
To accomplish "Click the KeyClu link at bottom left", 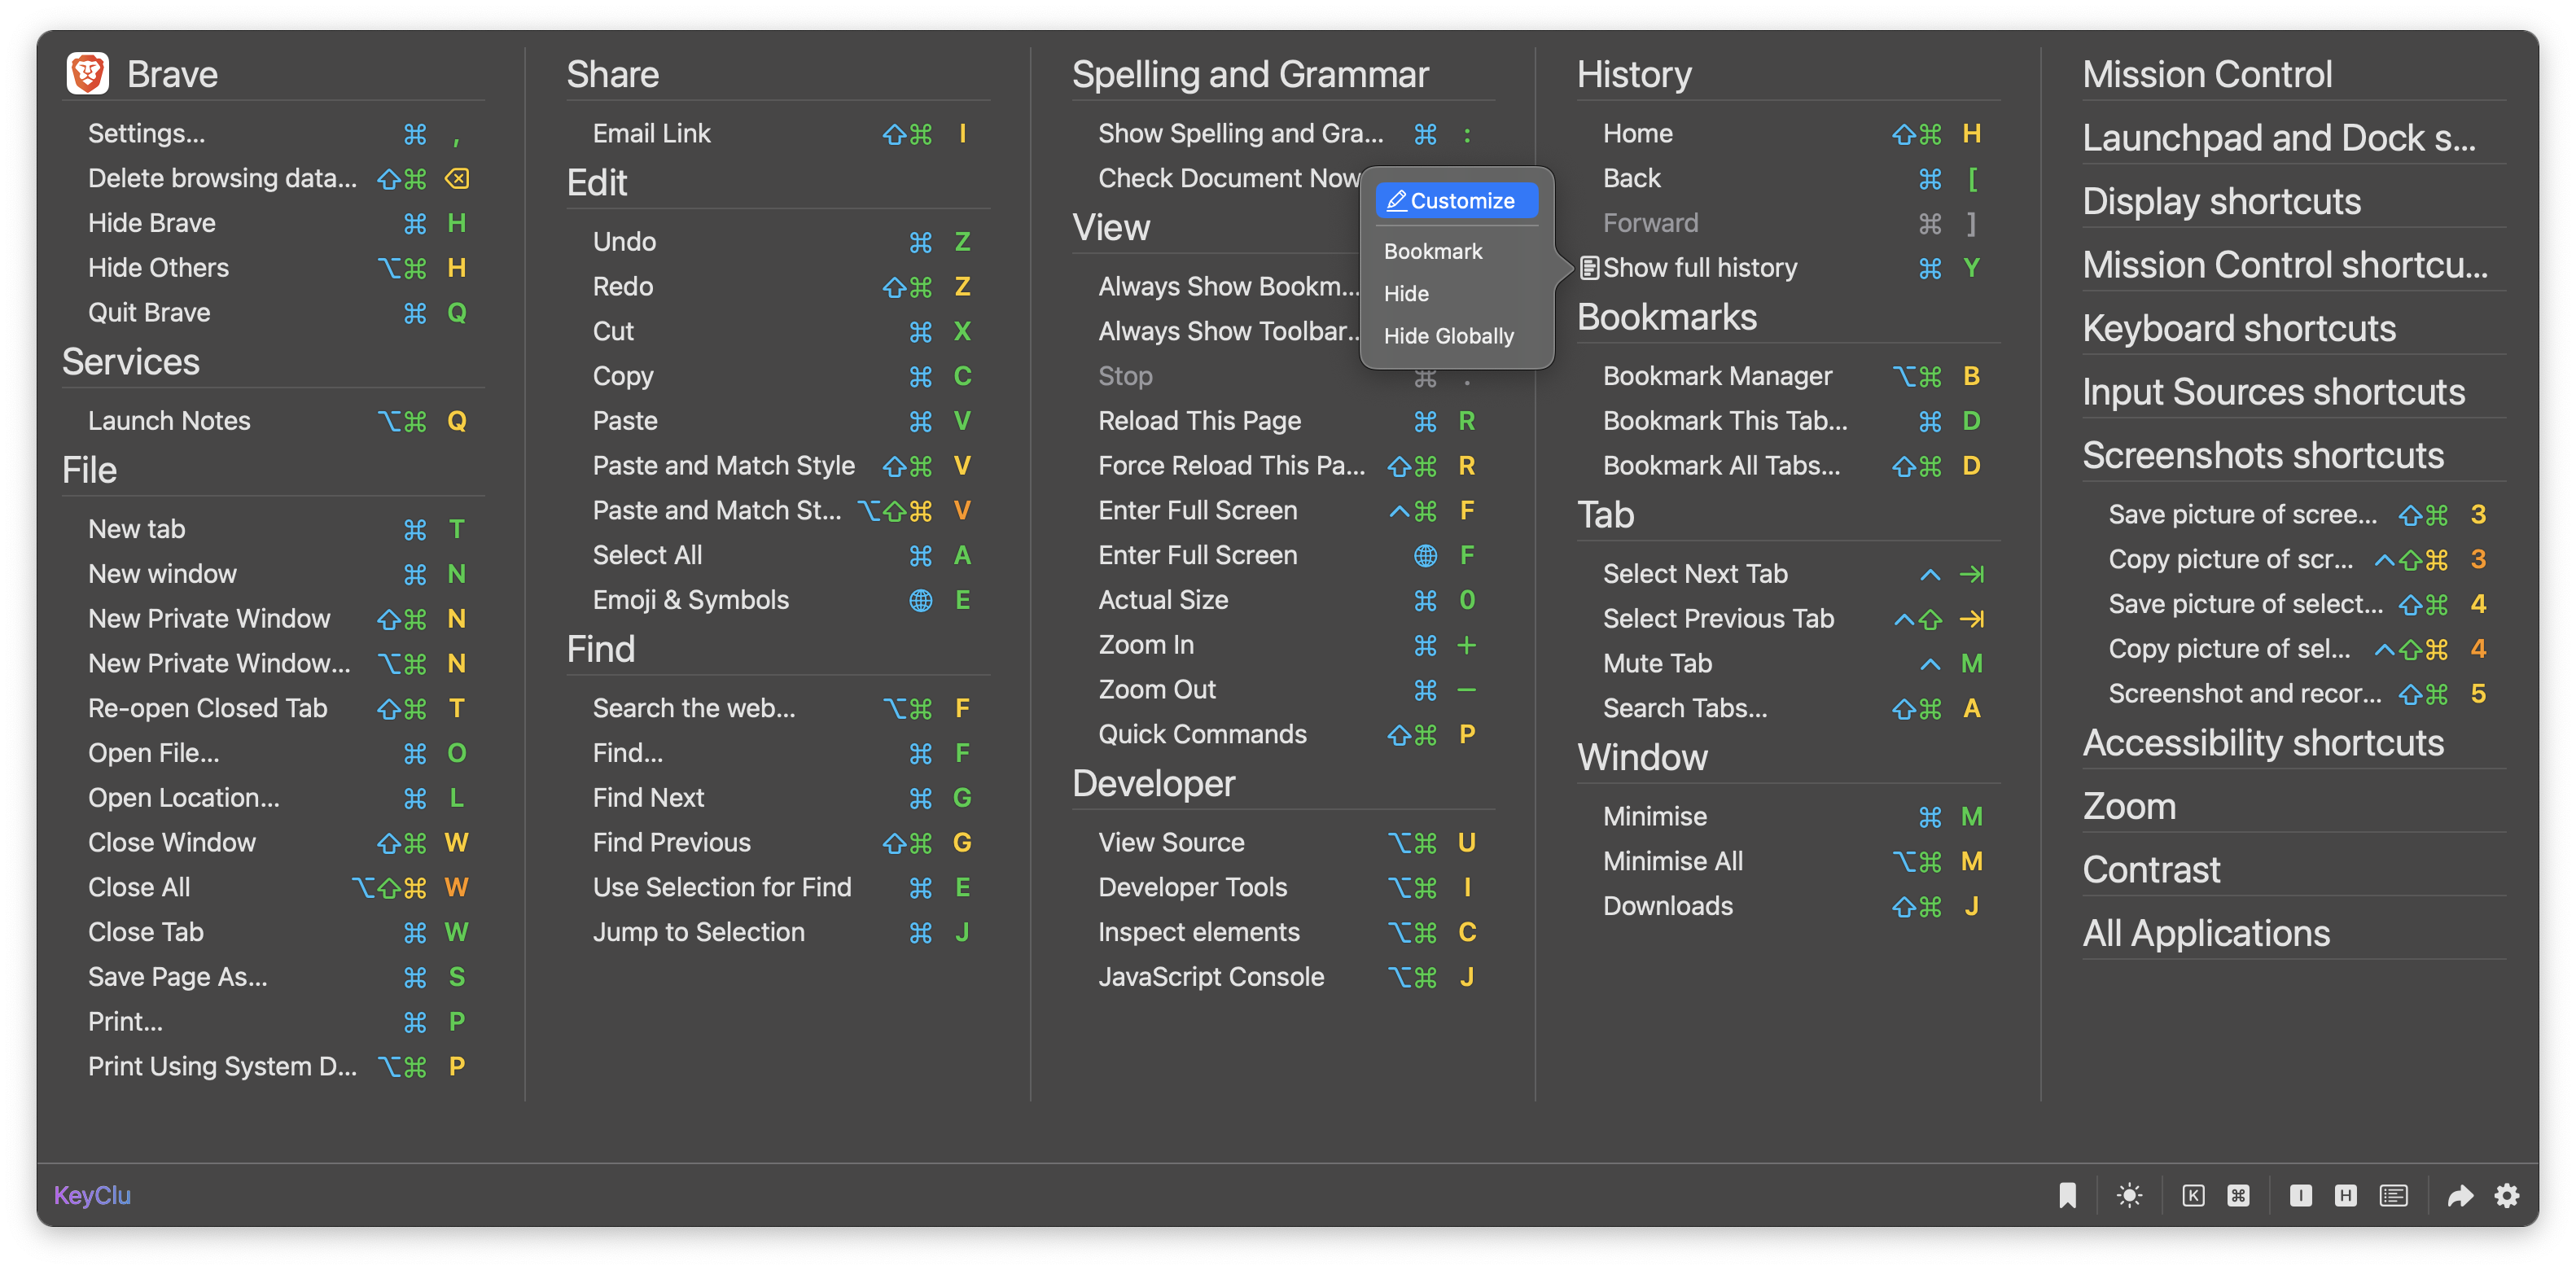I will click(92, 1195).
